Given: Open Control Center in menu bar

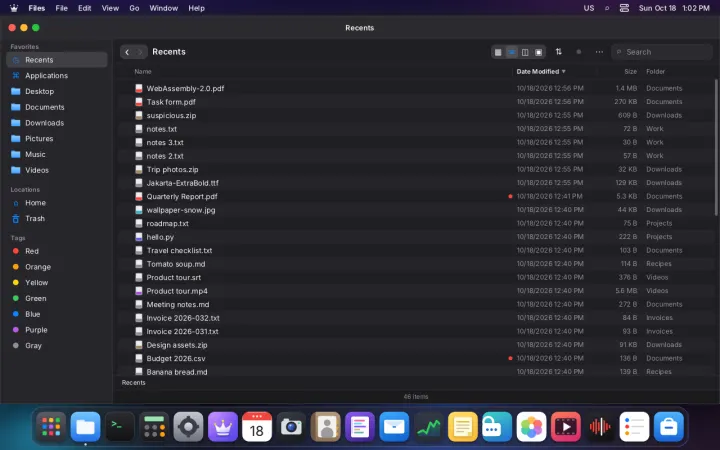Looking at the screenshot, I should pos(624,8).
